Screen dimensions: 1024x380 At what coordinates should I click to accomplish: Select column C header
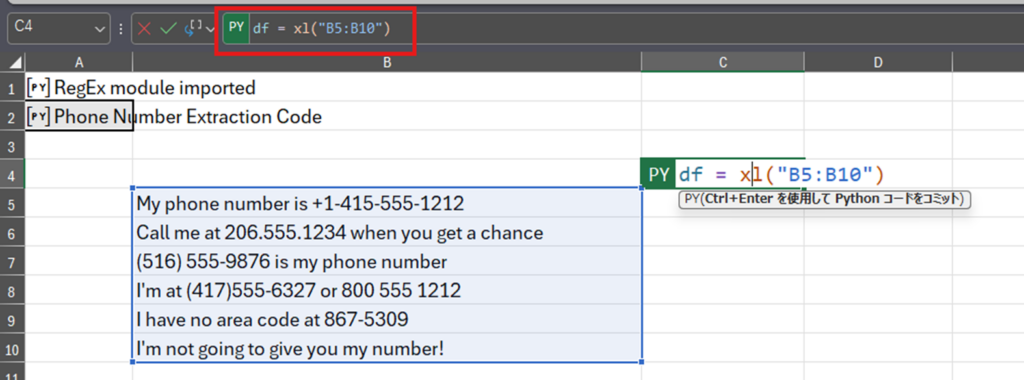[723, 63]
